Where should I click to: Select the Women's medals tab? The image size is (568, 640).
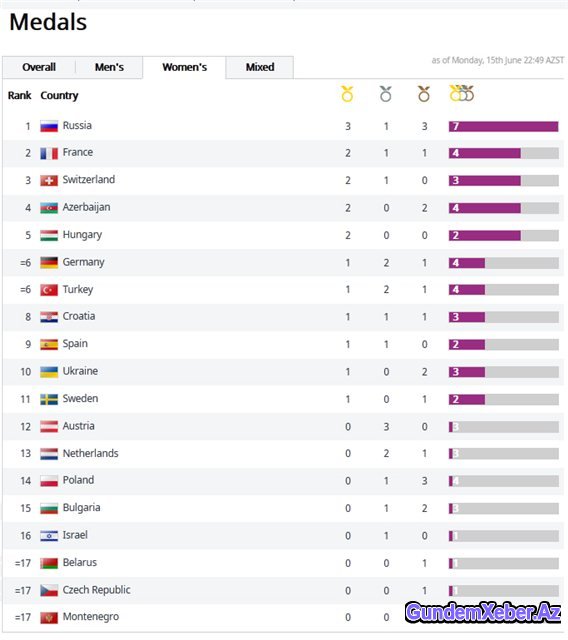[184, 67]
